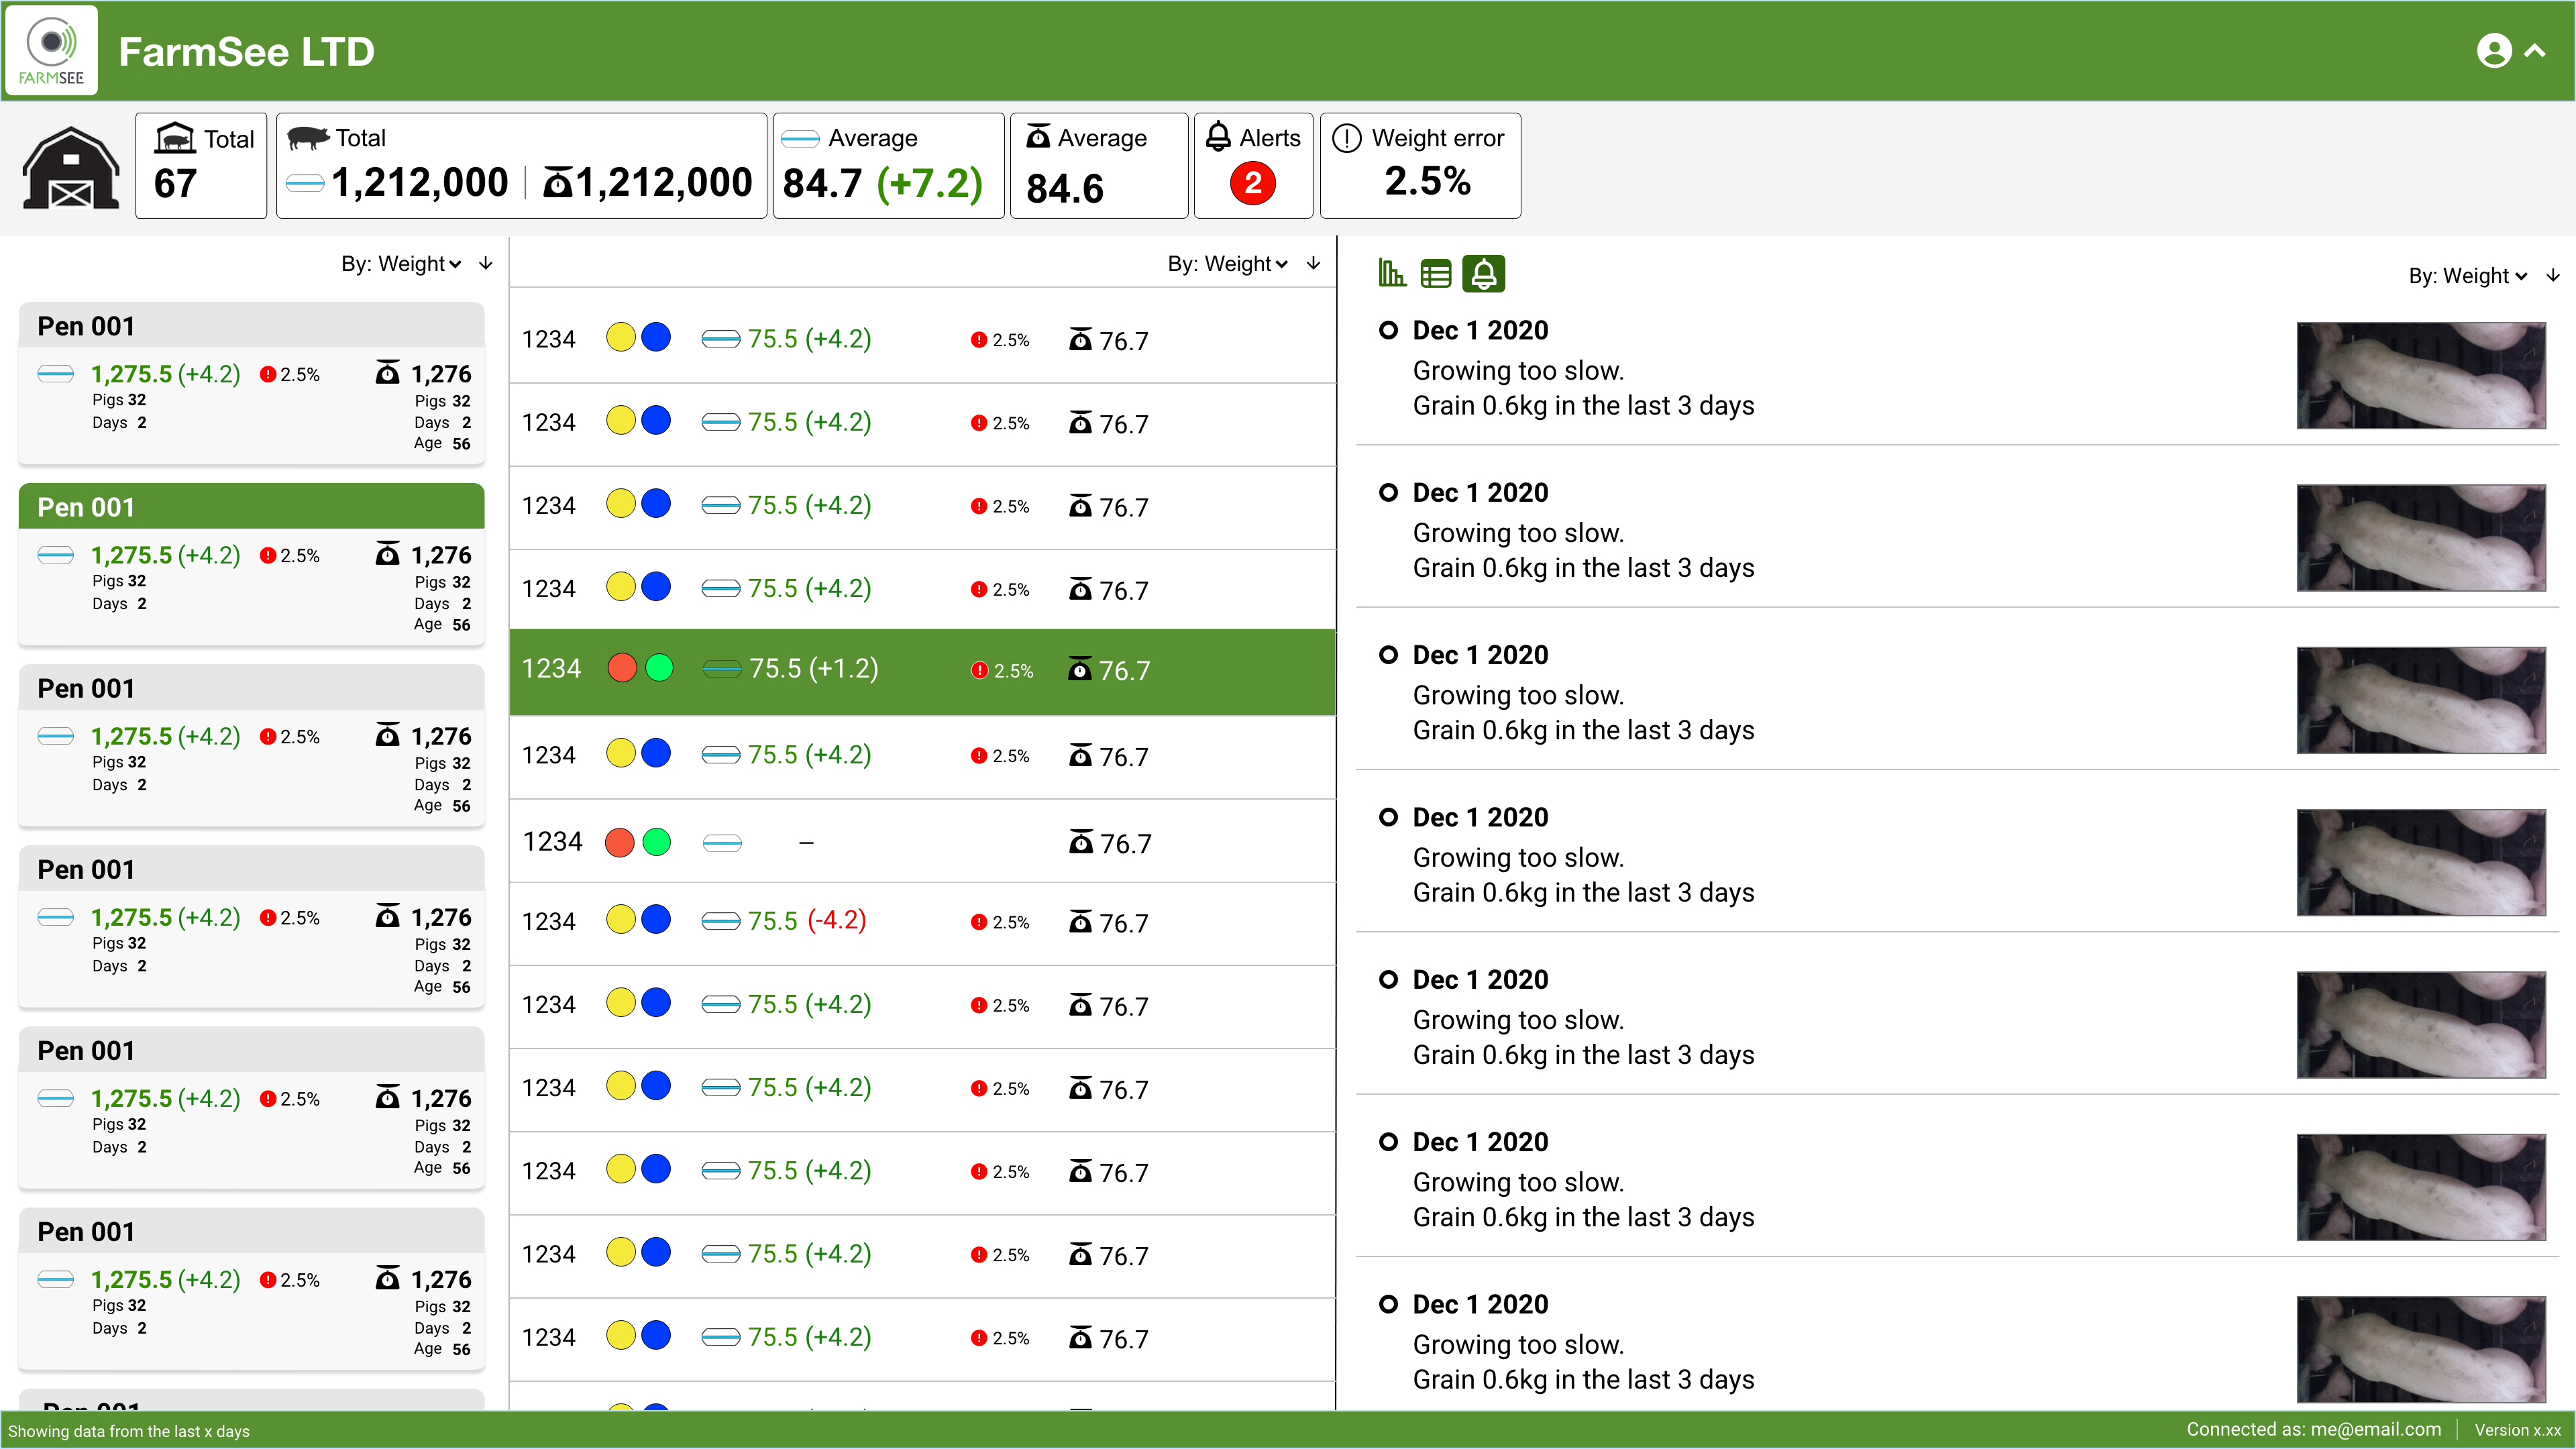Open first alert's pig thumbnail image
Viewport: 2576px width, 1449px height.
point(2421,376)
